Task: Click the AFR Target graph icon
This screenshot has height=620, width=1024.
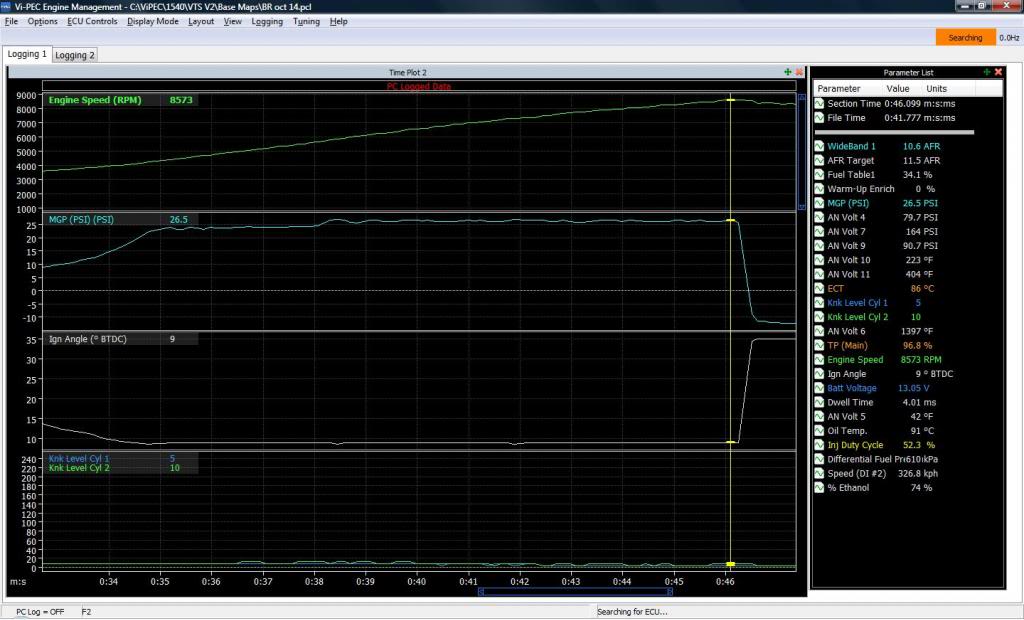Action: [x=819, y=160]
